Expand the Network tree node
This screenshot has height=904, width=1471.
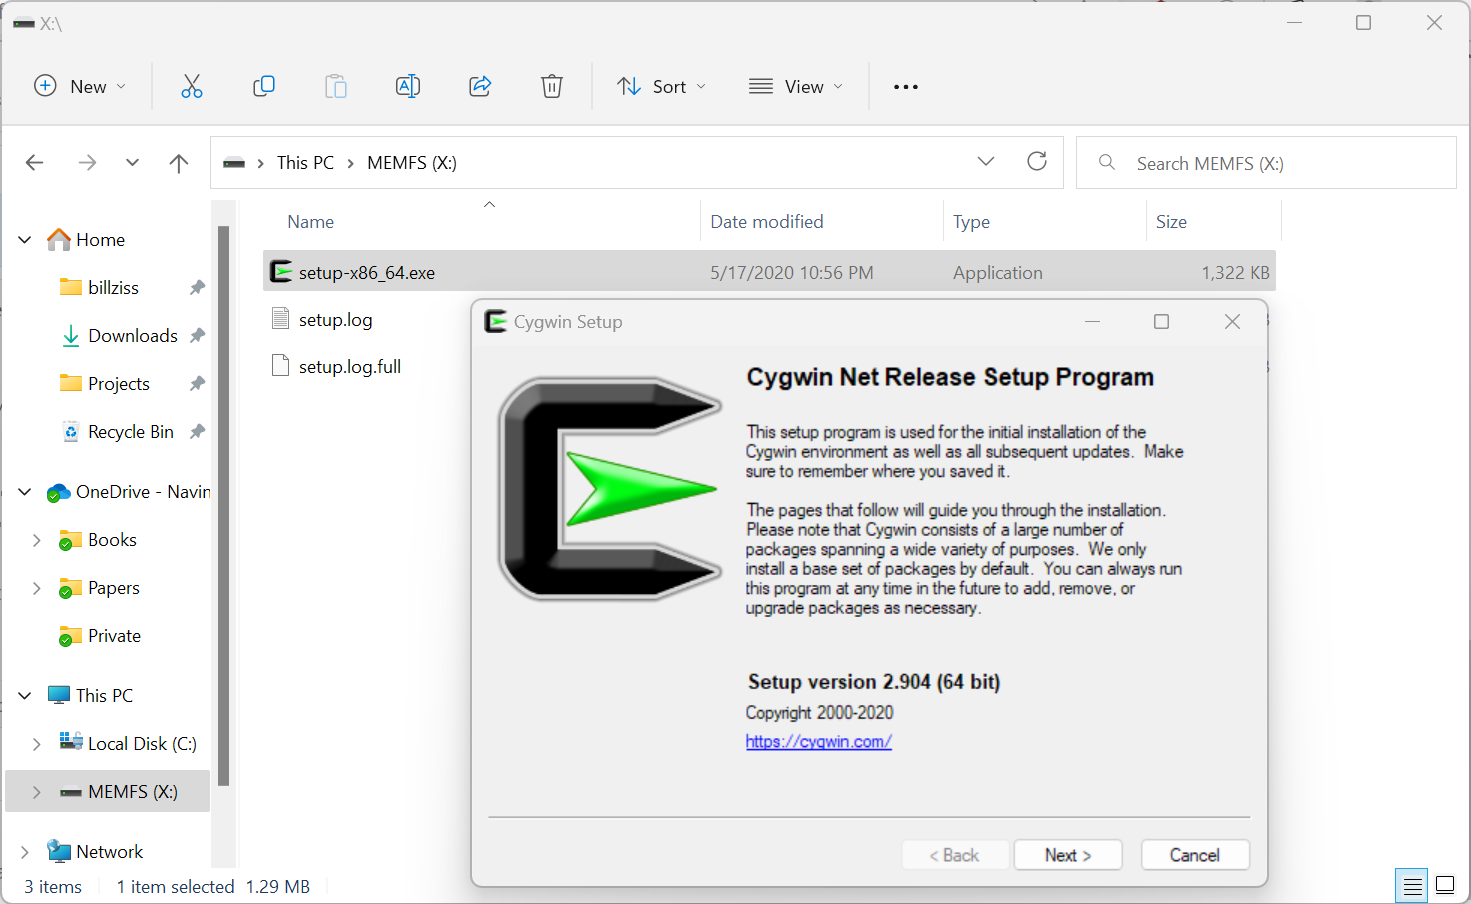coord(25,852)
